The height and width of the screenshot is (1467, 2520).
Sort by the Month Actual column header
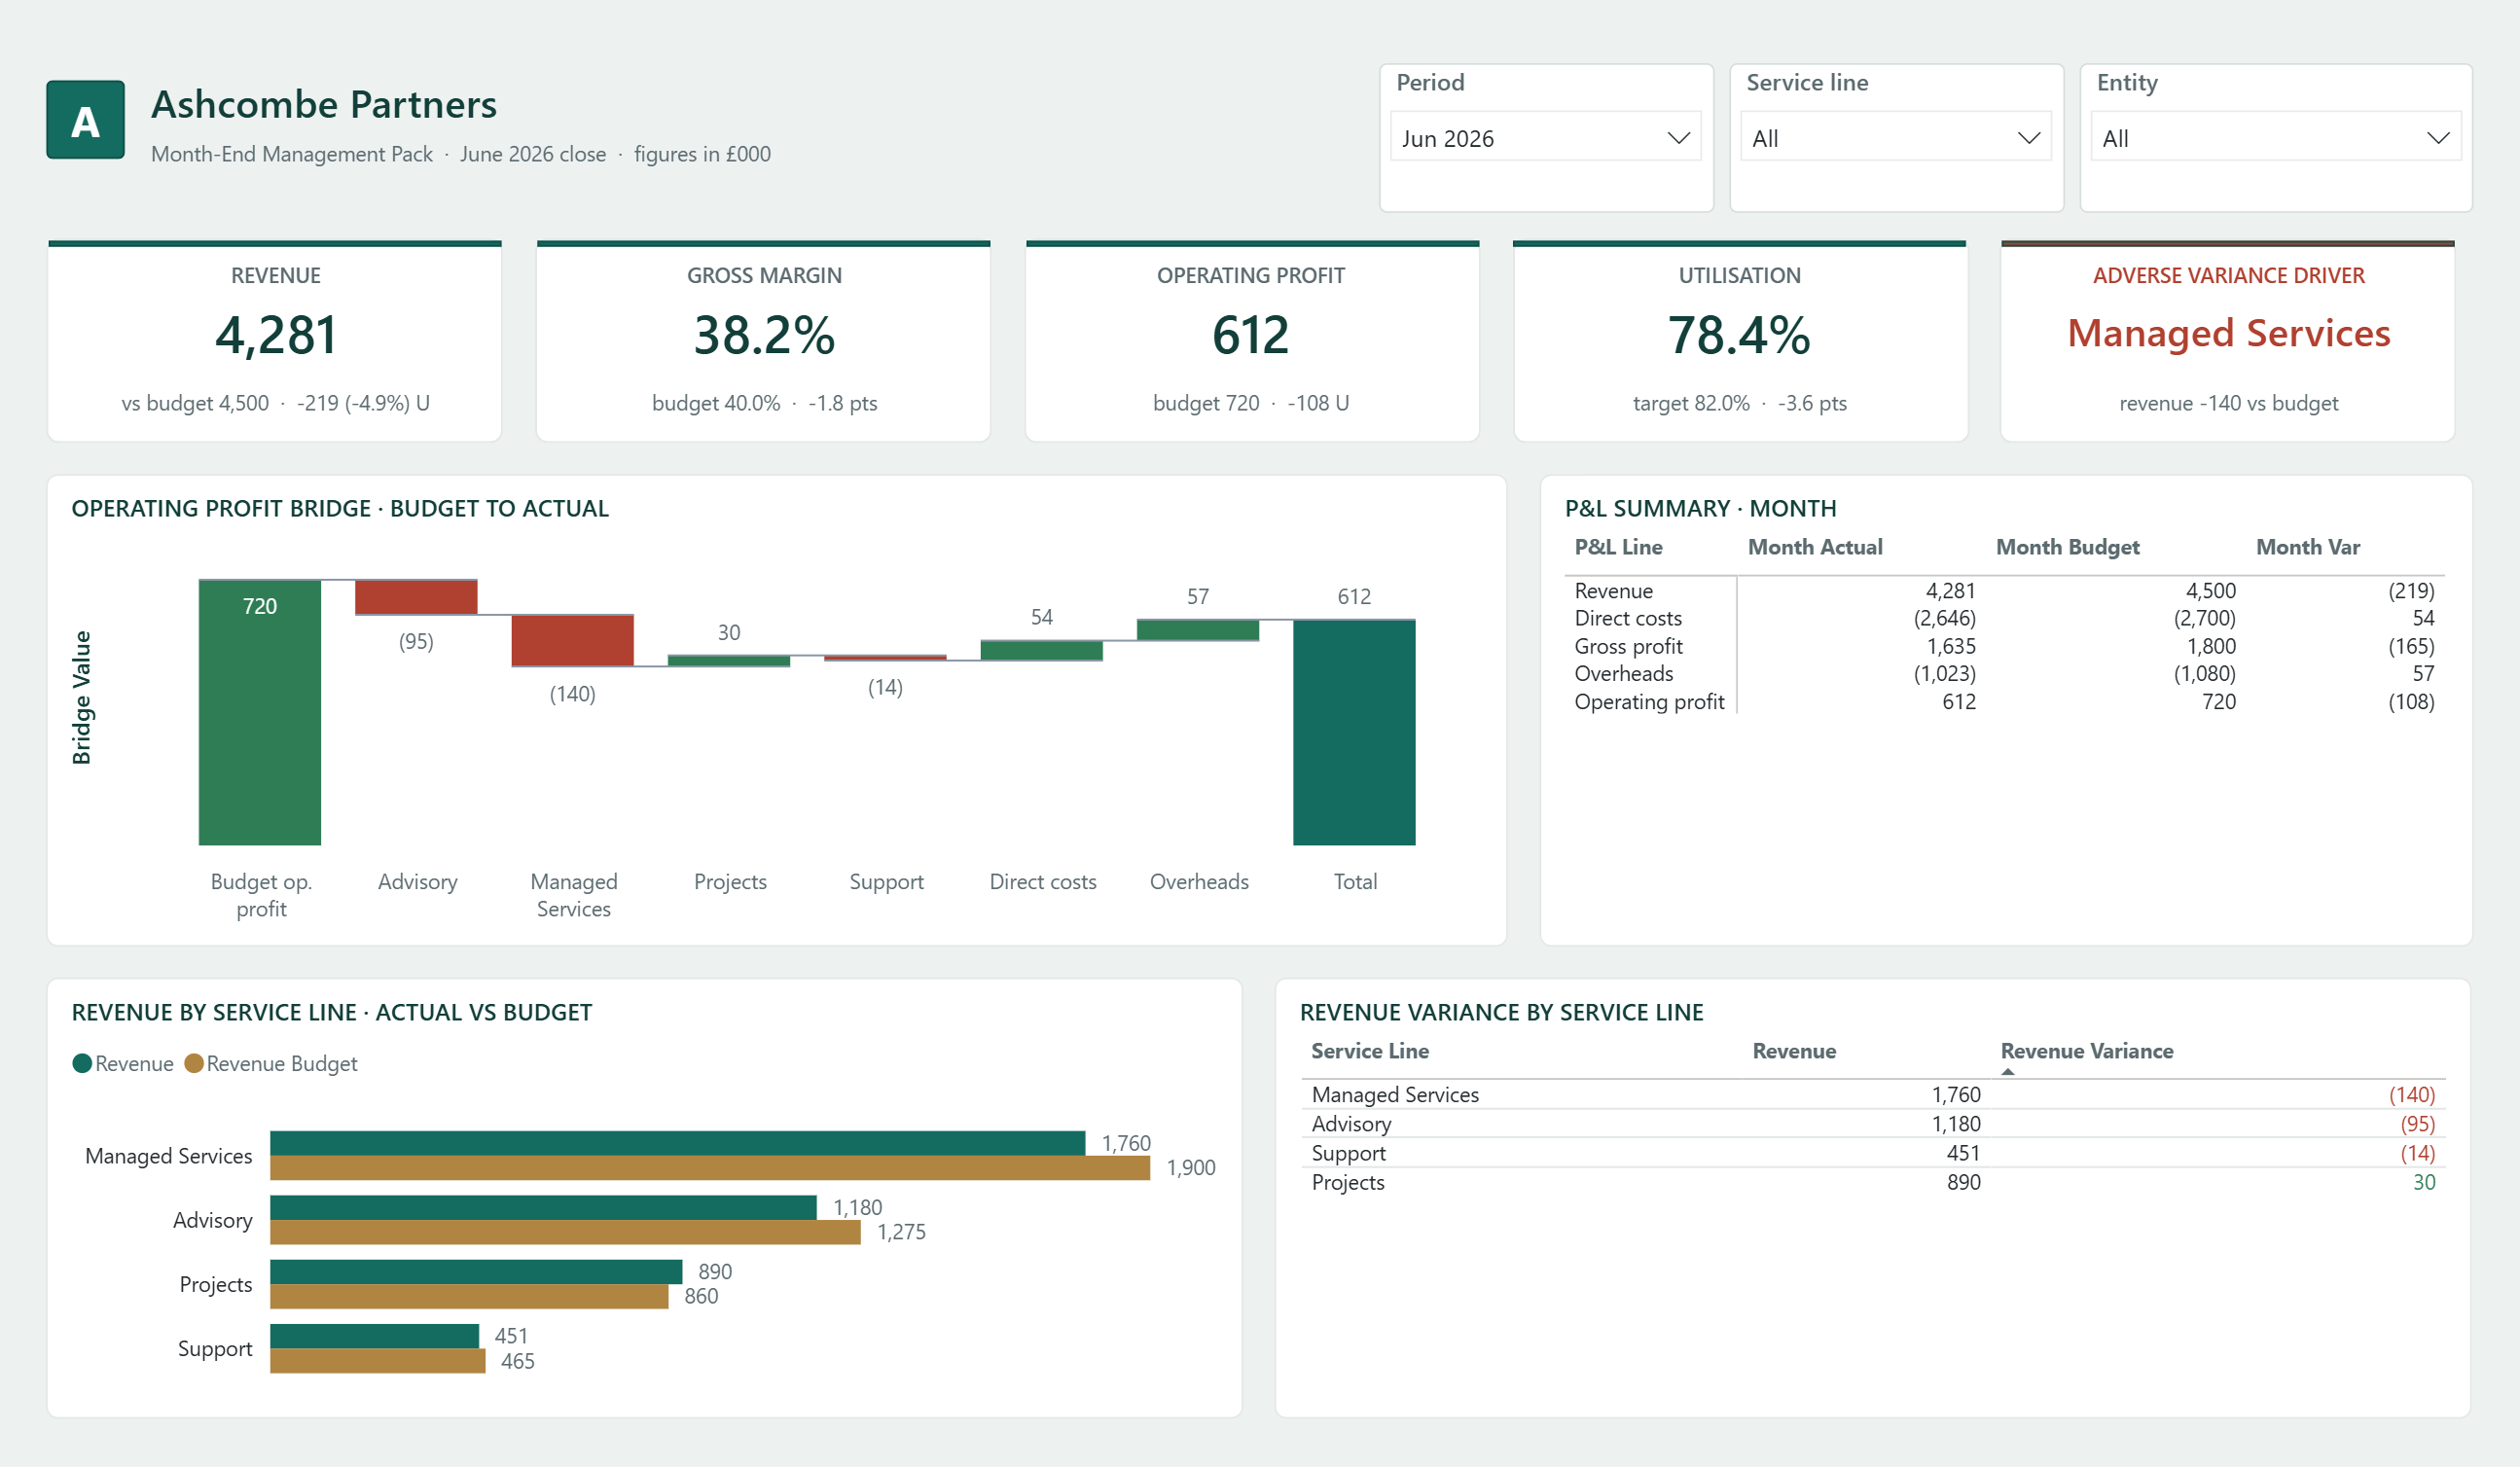click(x=1815, y=547)
